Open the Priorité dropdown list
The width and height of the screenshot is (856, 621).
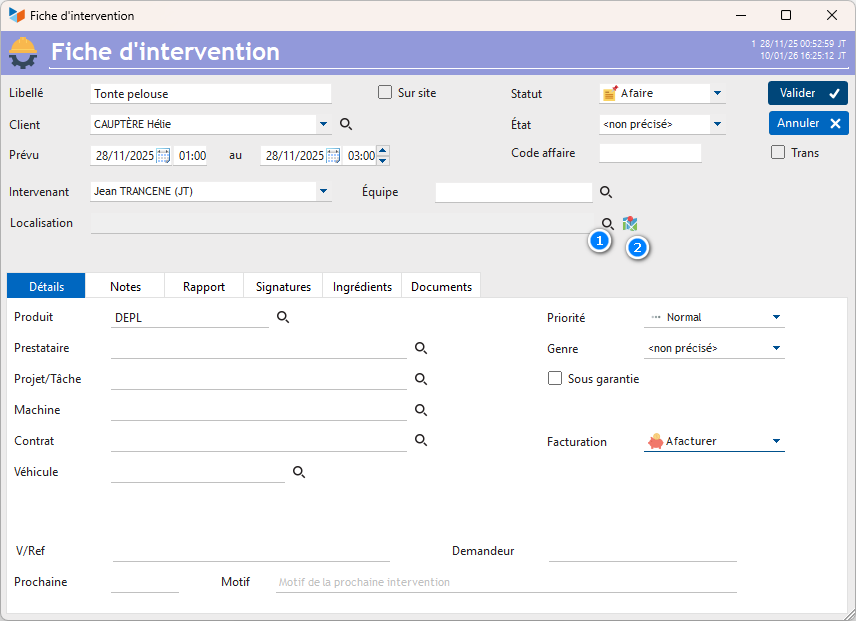776,317
